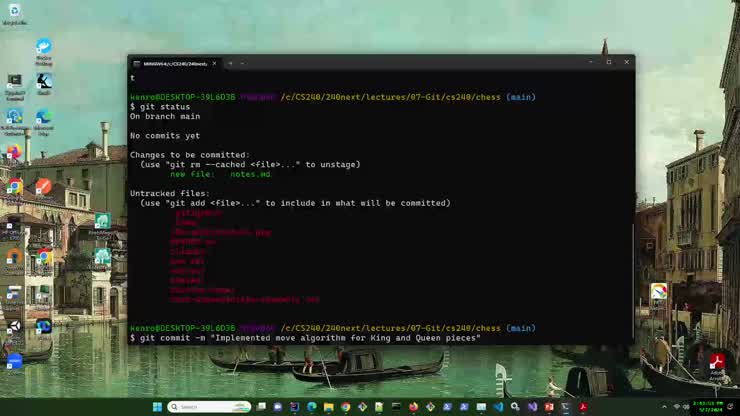Open PowerPoint from the taskbar
Screen dimensions: 740x416
tap(549, 407)
